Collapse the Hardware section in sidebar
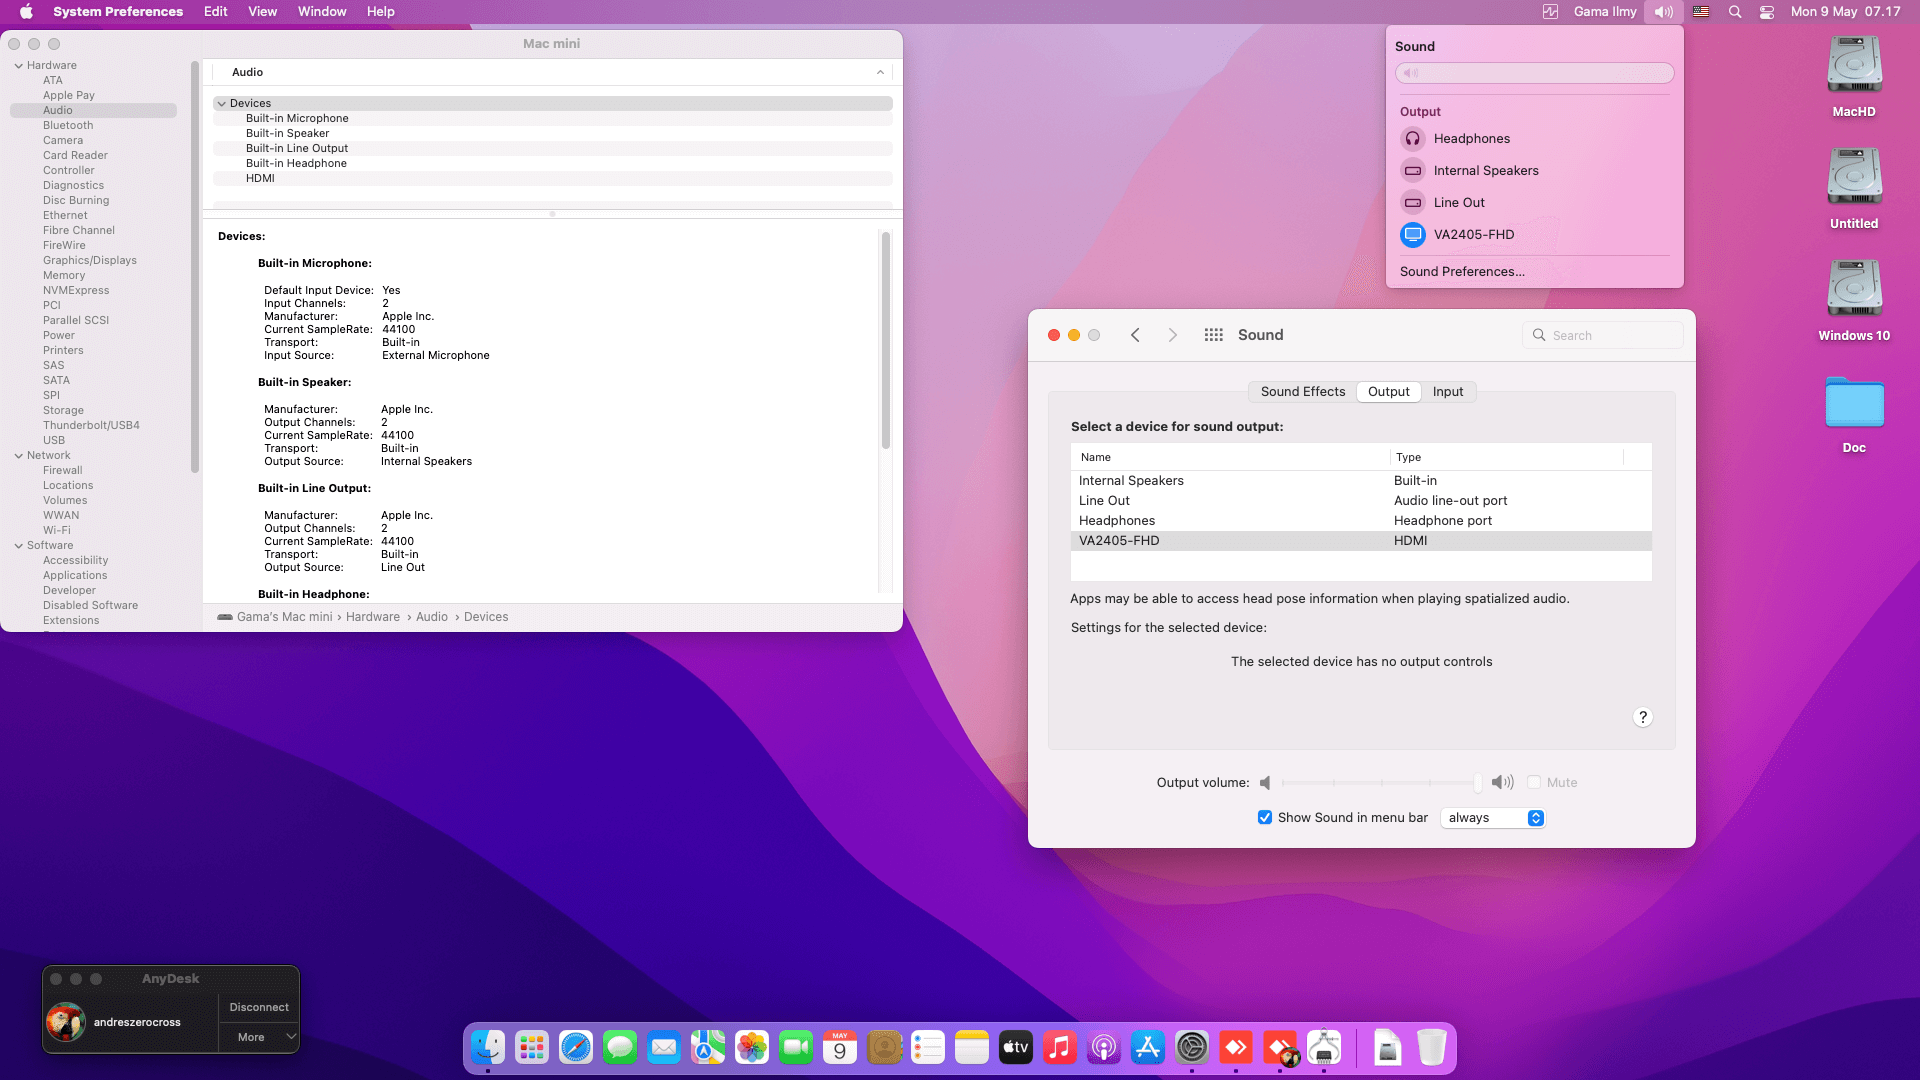 tap(18, 66)
